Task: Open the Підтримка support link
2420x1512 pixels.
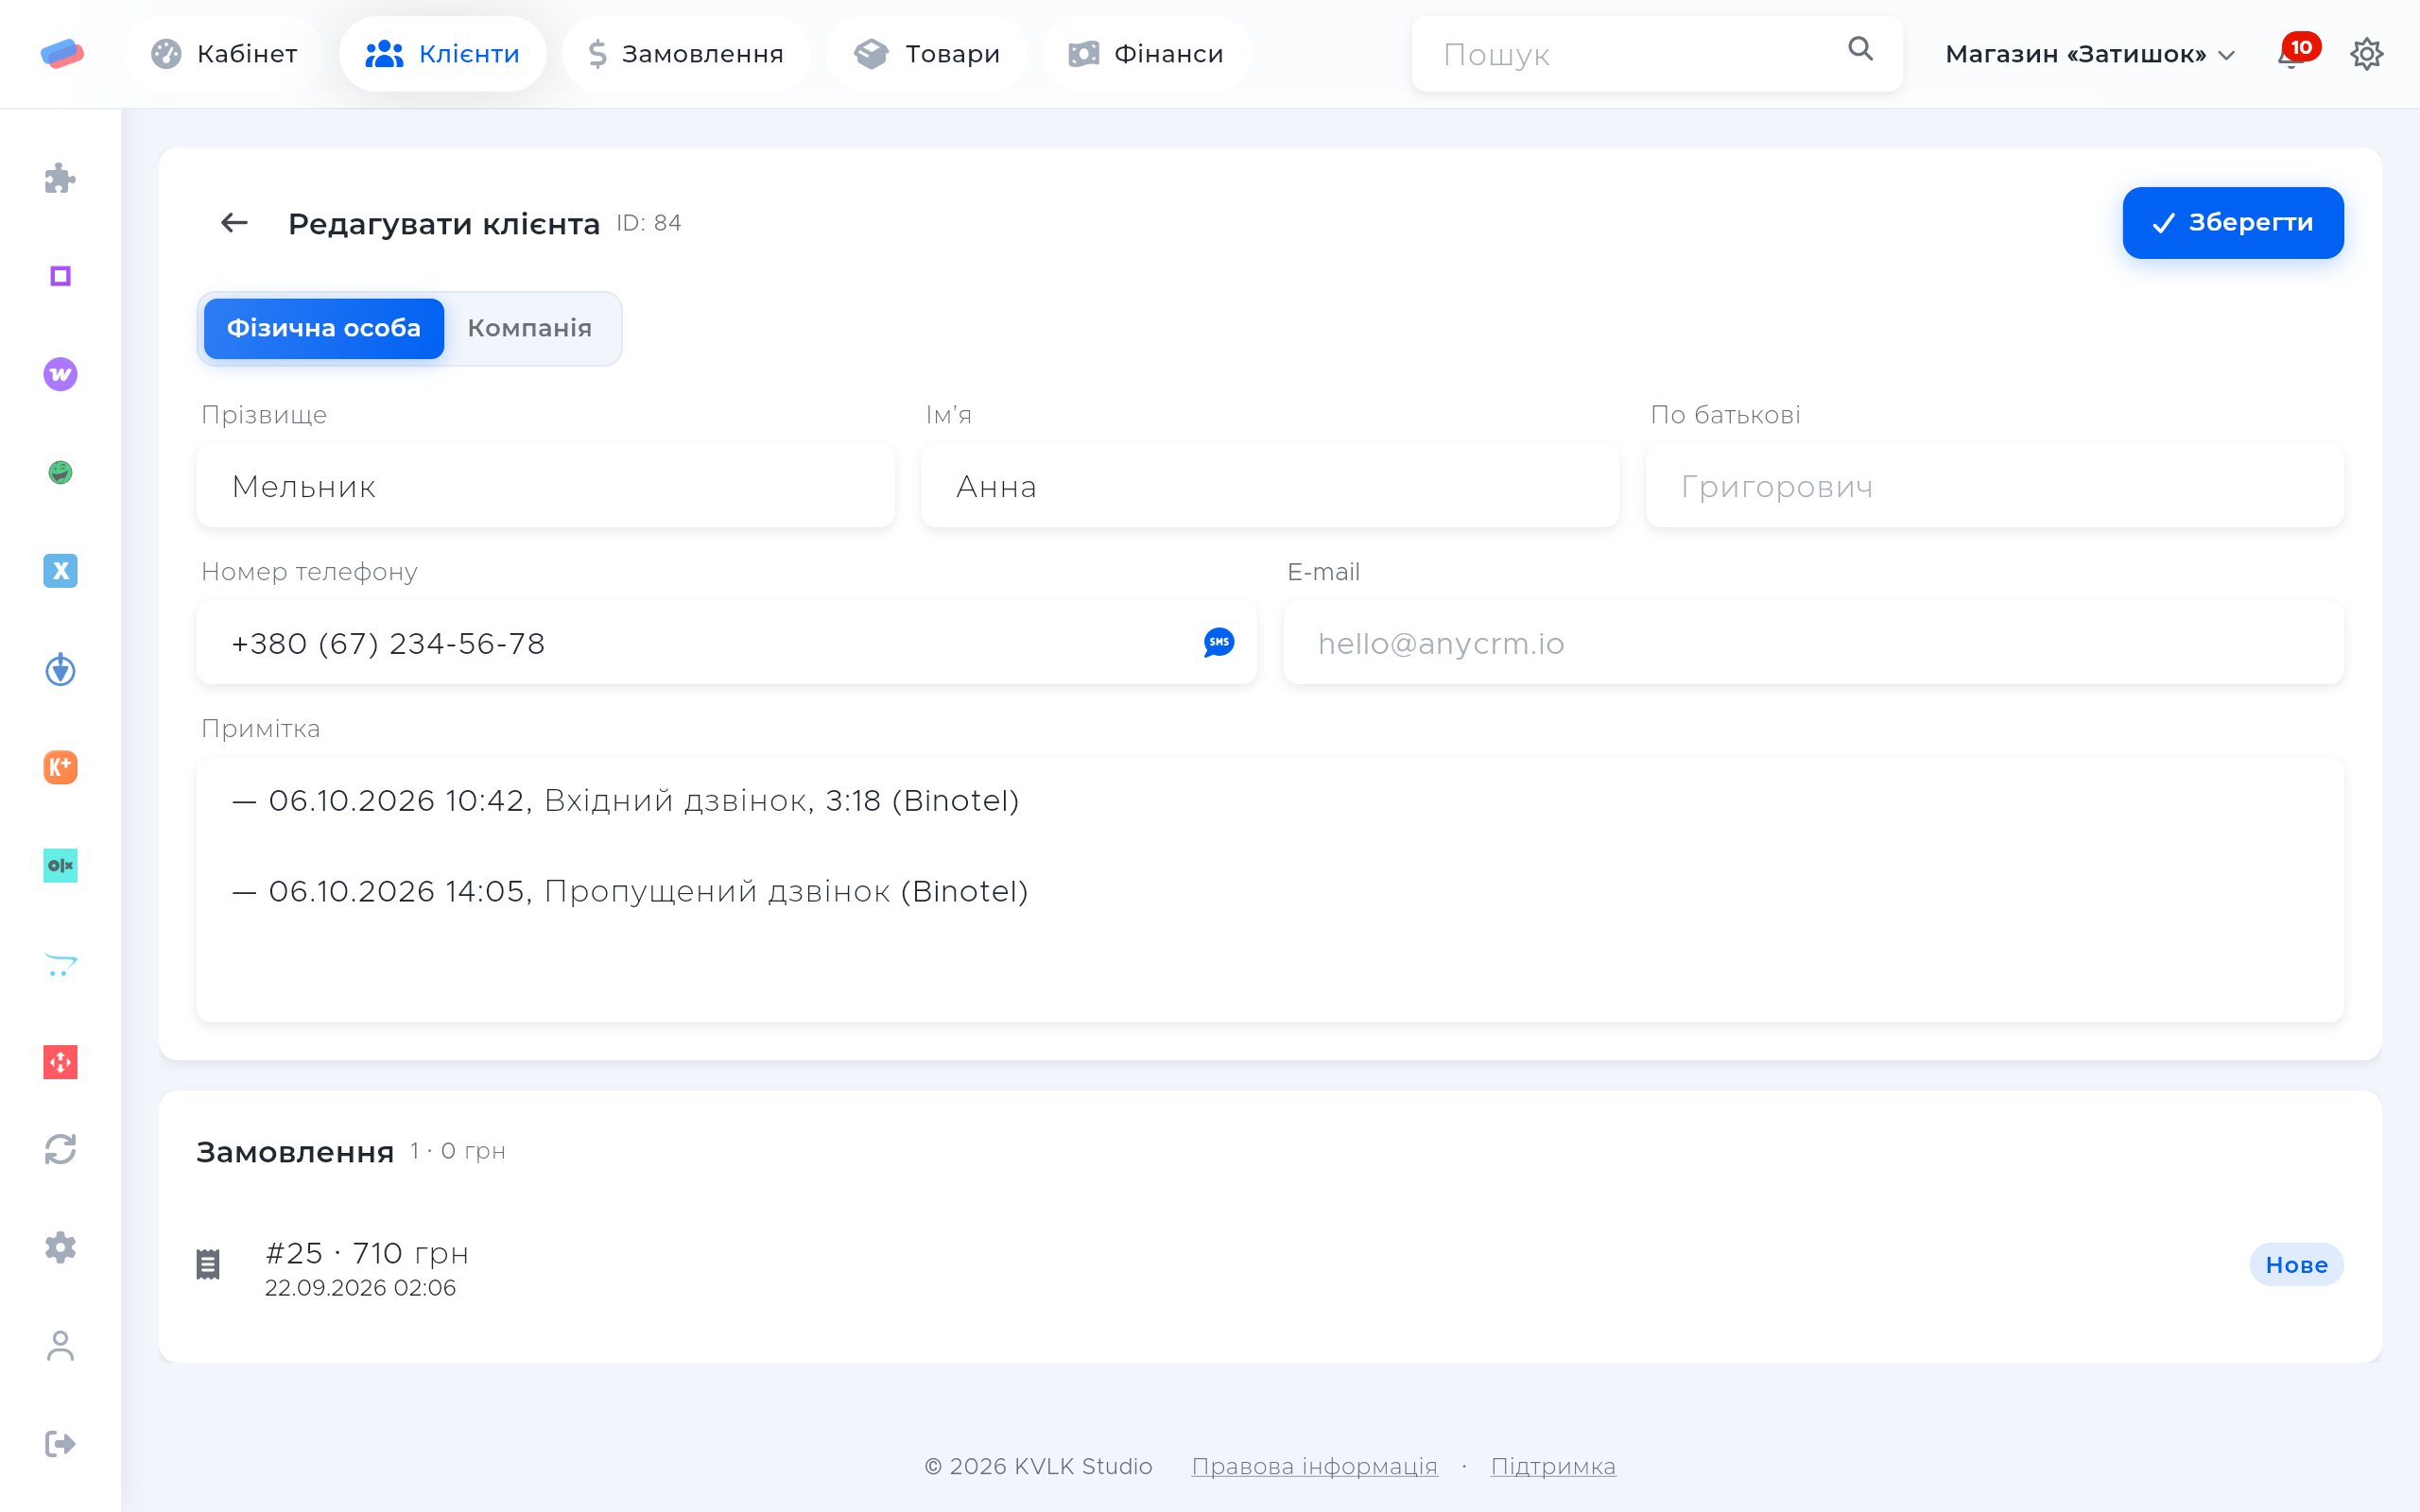Action: pyautogui.click(x=1553, y=1466)
